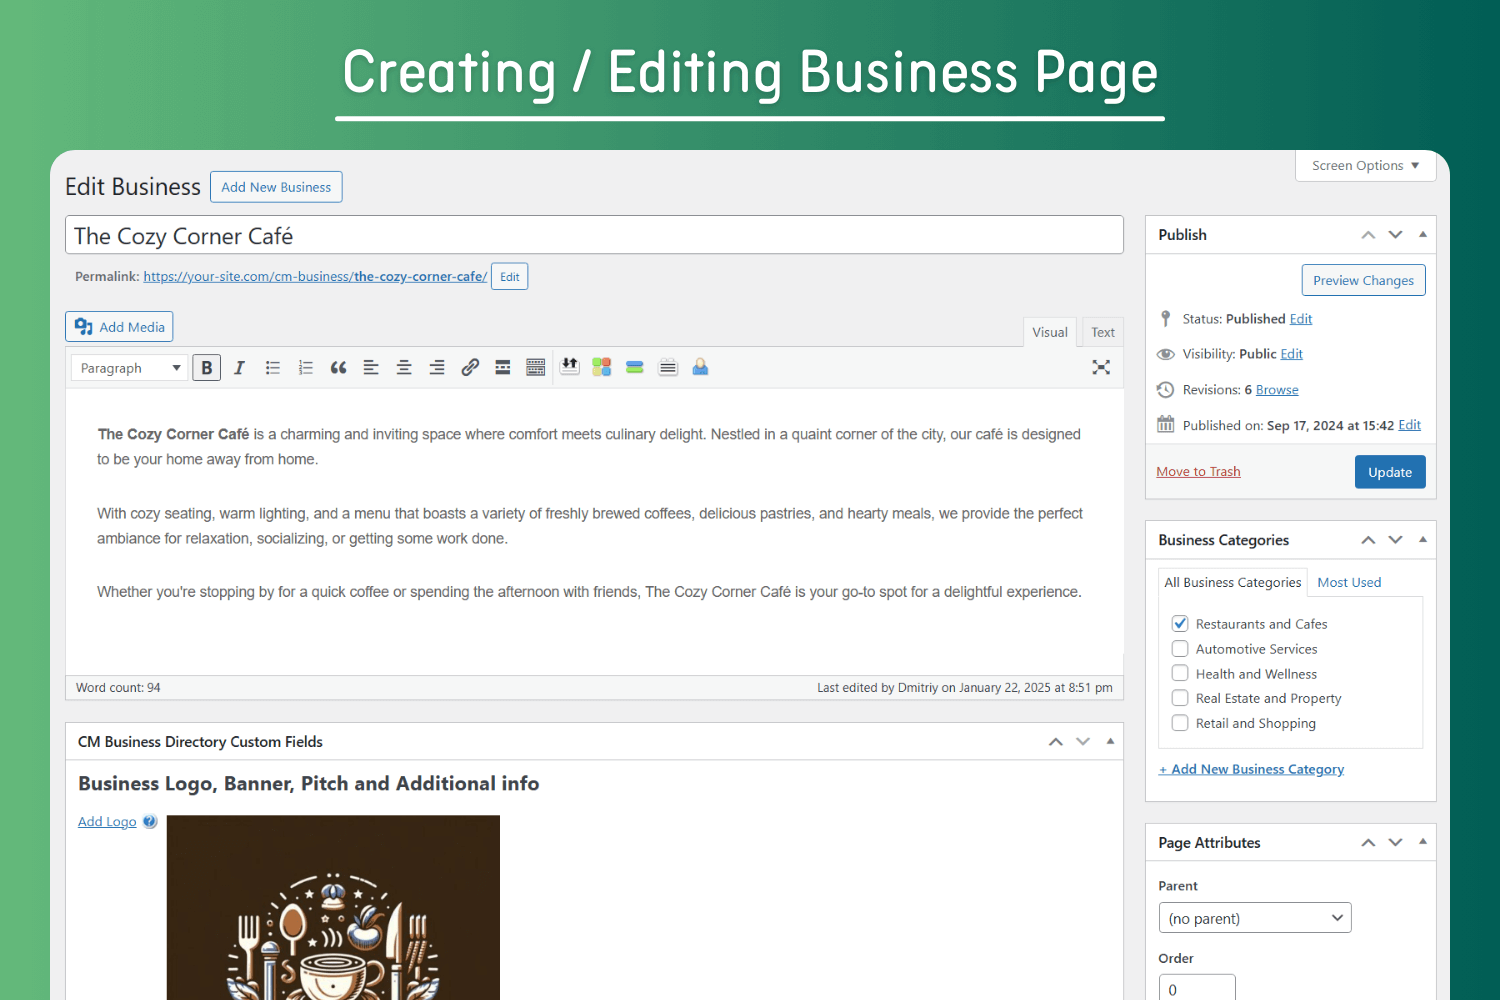
Task: Switch to the Visual editor tab
Action: click(x=1050, y=332)
